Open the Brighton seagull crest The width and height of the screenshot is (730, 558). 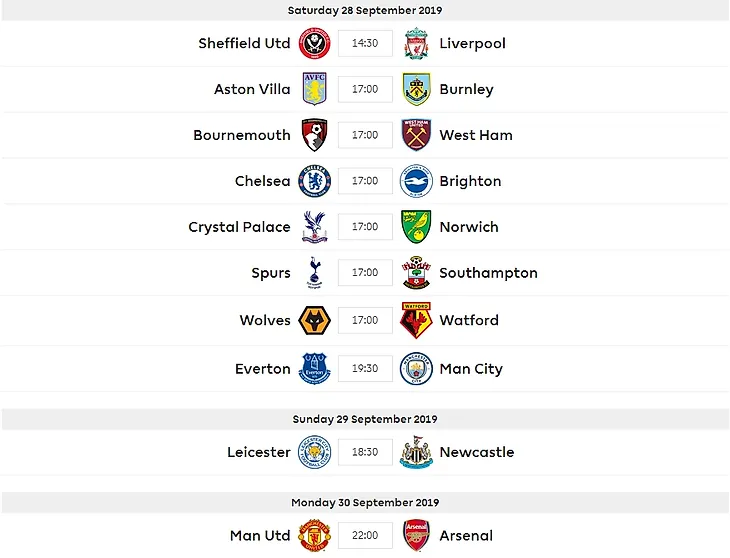click(416, 181)
